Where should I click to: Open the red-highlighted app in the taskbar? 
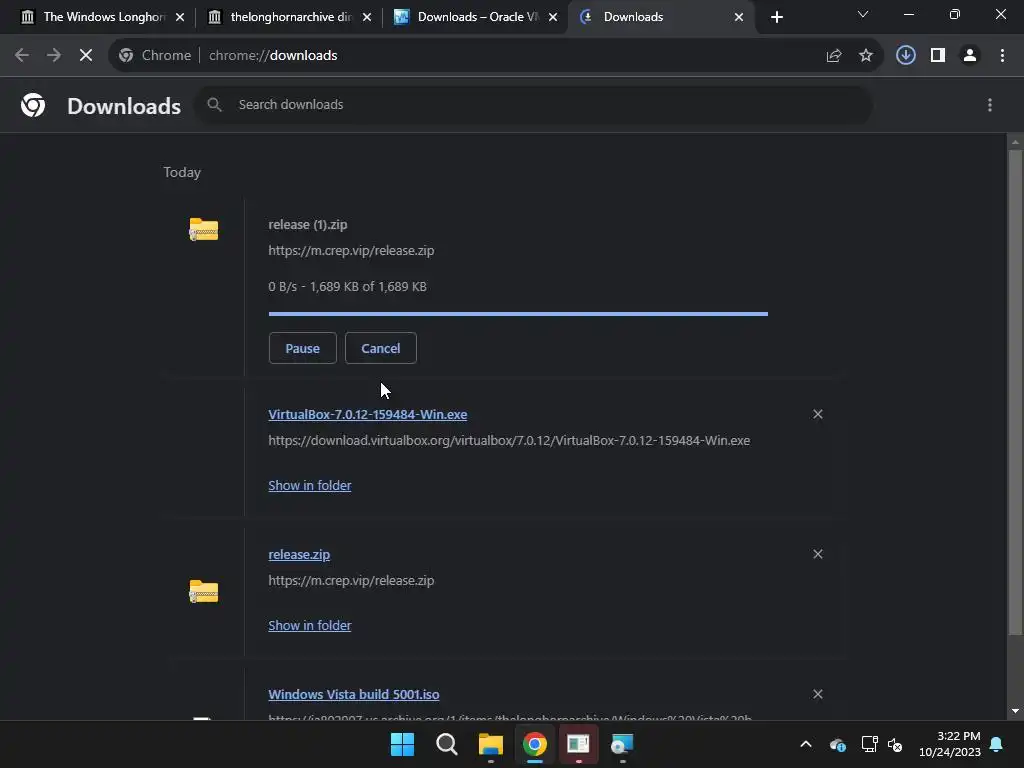(578, 744)
